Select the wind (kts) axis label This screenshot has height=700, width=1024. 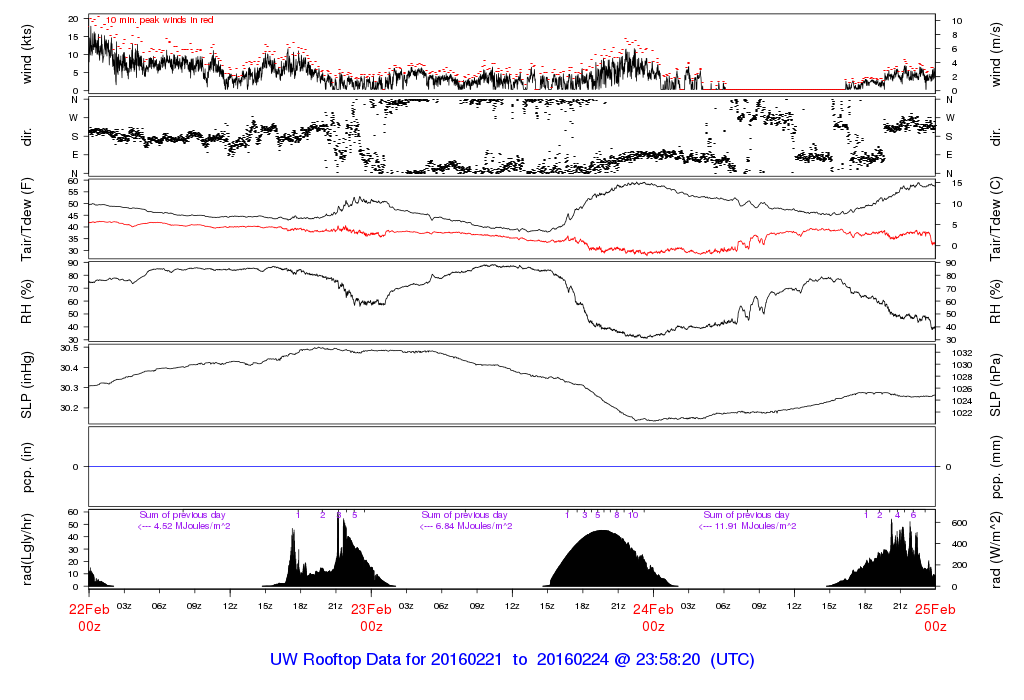(28, 54)
